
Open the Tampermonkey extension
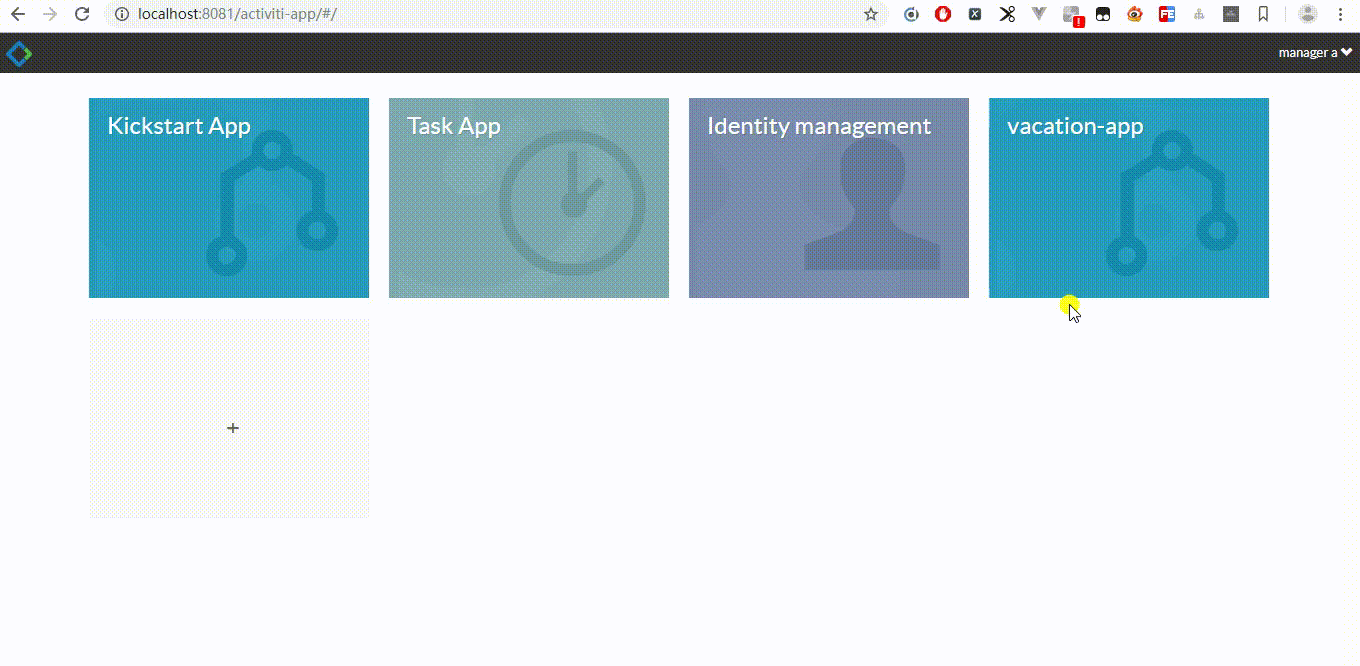(1103, 14)
